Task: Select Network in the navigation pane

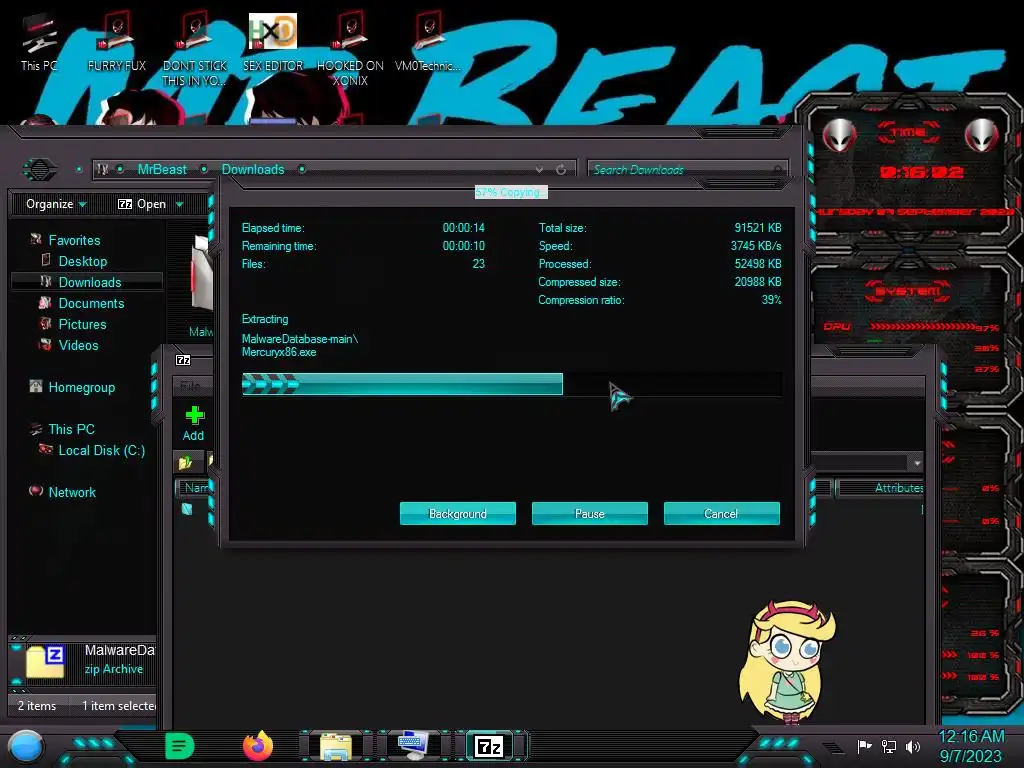Action: (x=72, y=492)
